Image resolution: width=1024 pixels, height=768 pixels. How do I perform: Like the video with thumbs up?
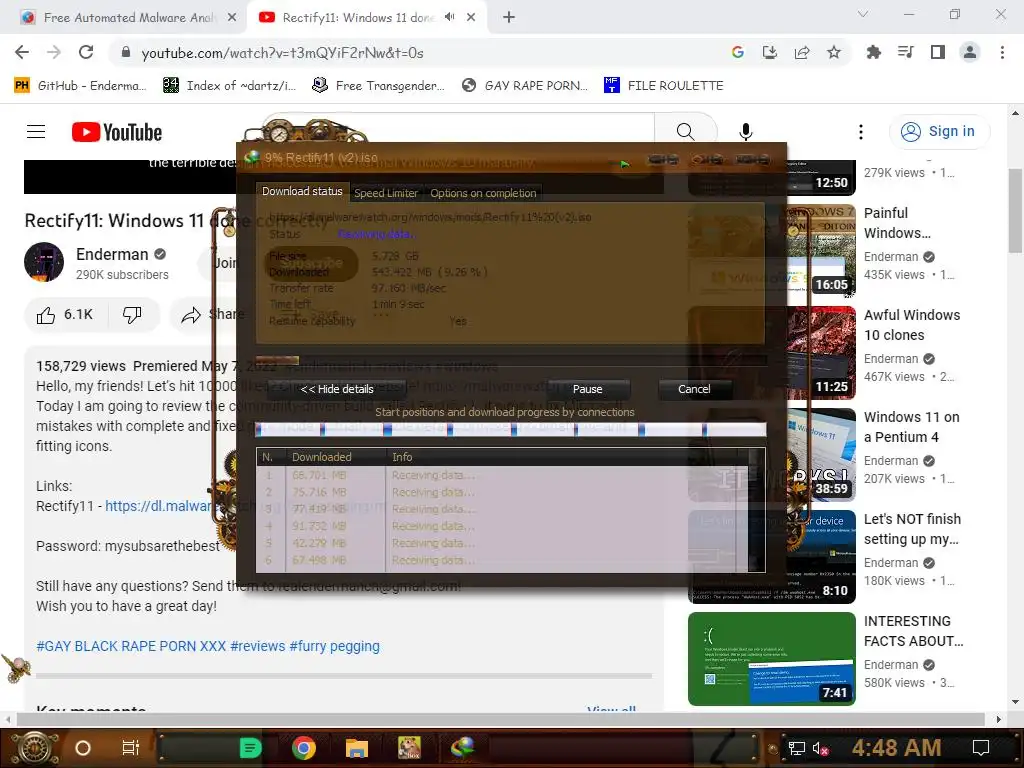coord(64,315)
